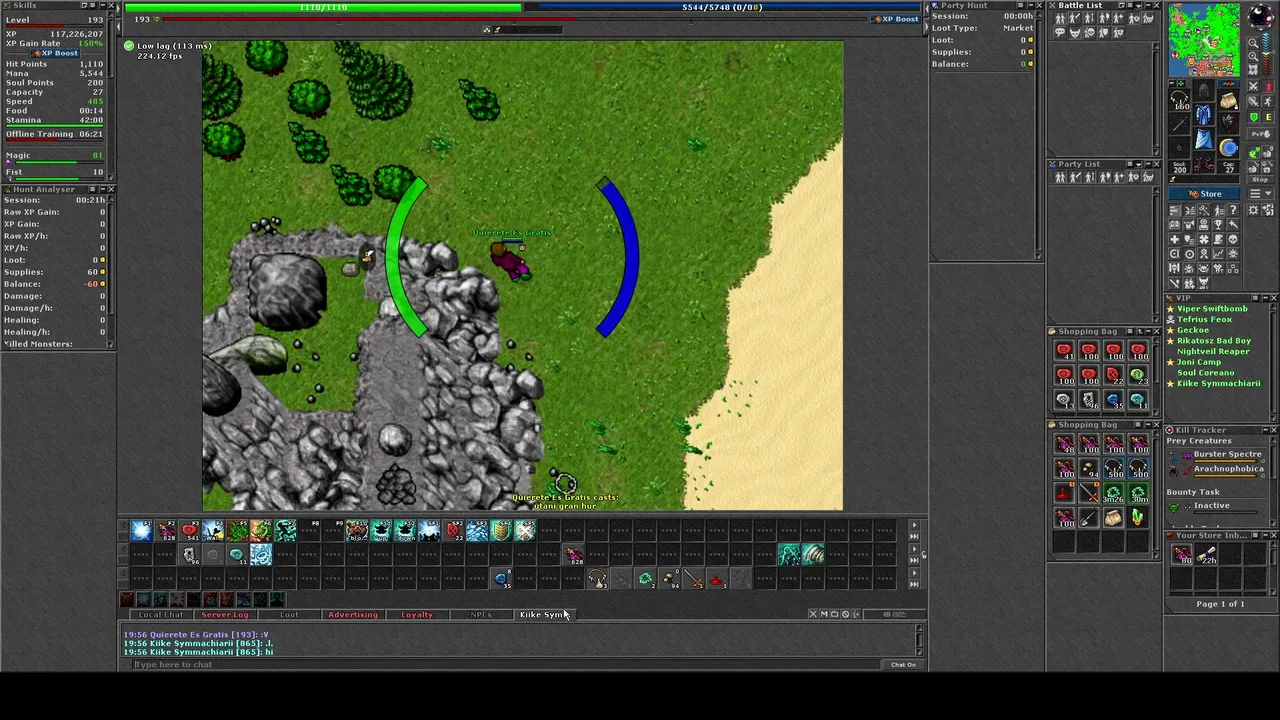1280x720 pixels.
Task: Zoom out the minimap
Action: (x=1253, y=42)
